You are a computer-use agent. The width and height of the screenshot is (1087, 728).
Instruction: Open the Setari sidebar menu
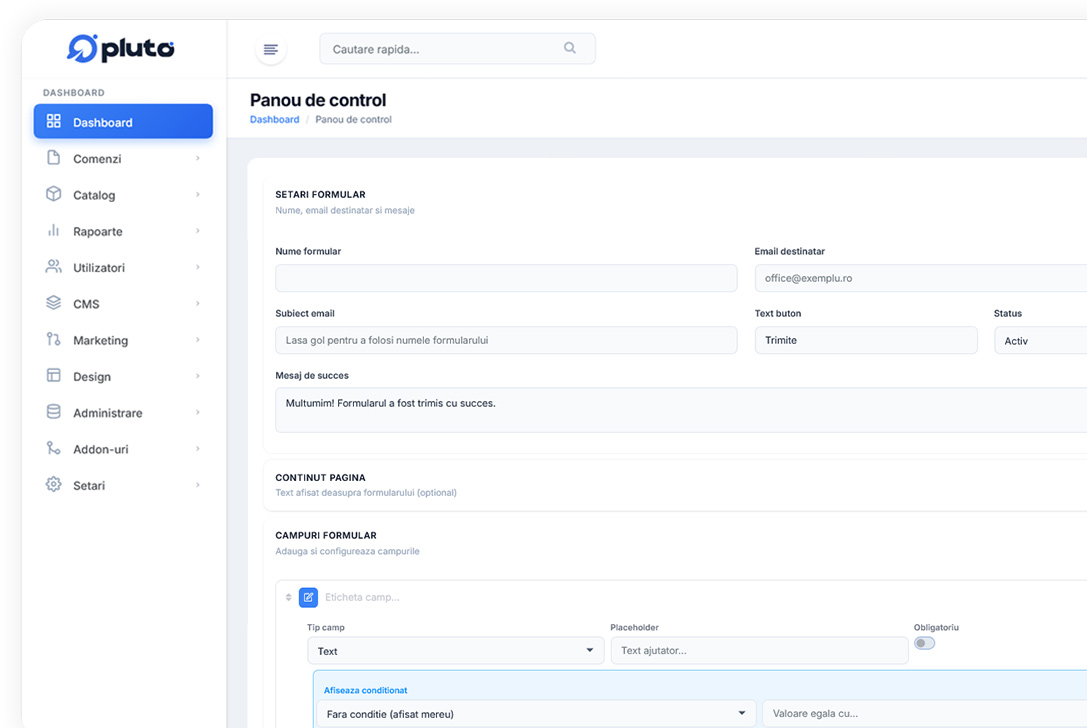[123, 485]
